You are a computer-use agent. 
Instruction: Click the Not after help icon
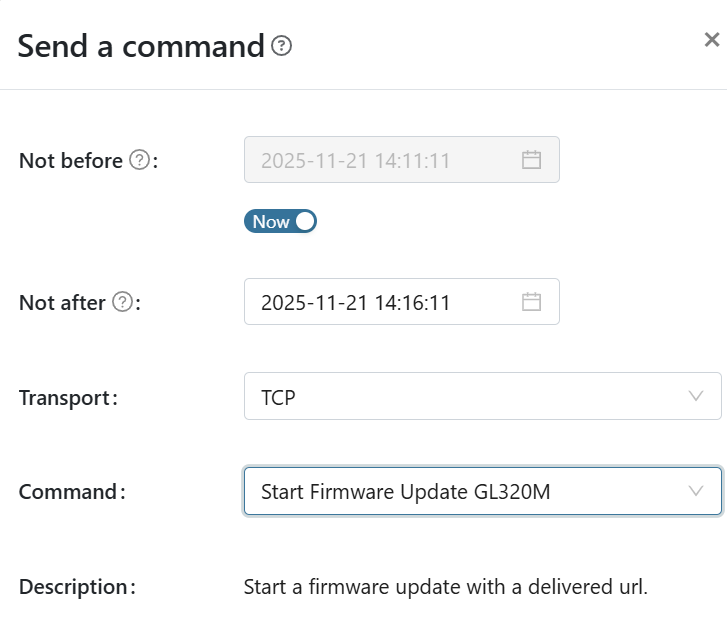click(122, 302)
